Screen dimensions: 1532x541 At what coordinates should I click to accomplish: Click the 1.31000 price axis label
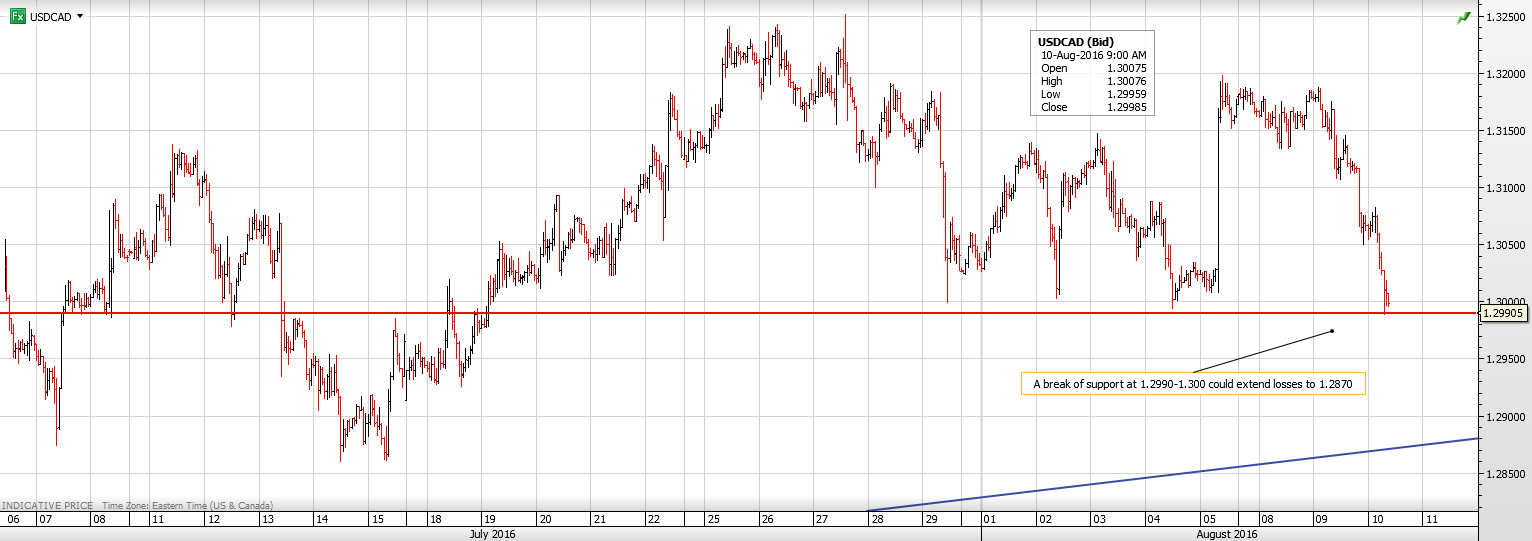tap(1504, 188)
